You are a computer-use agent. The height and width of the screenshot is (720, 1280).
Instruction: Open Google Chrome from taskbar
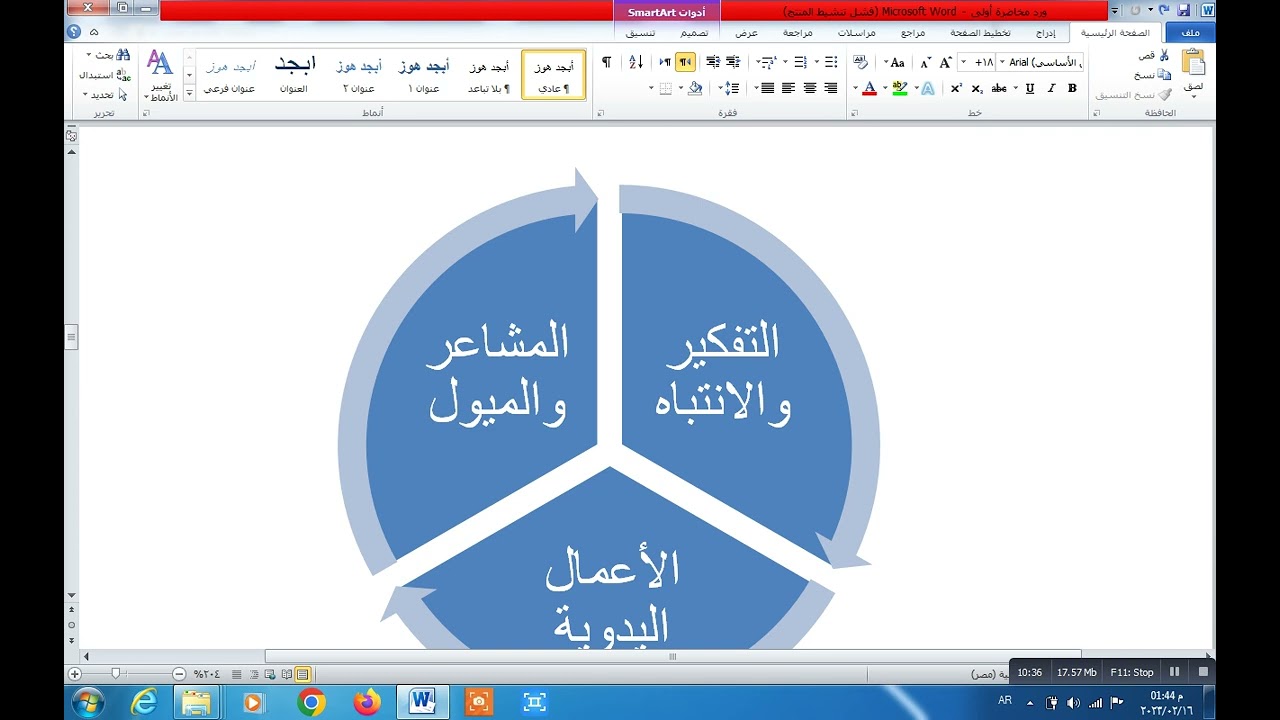click(311, 703)
